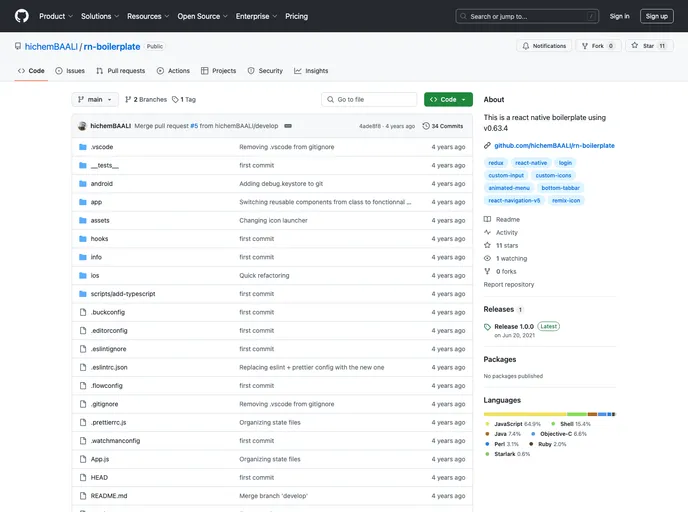Screen dimensions: 688x512
Task: Expand the Resources menu
Action: [x=148, y=16]
